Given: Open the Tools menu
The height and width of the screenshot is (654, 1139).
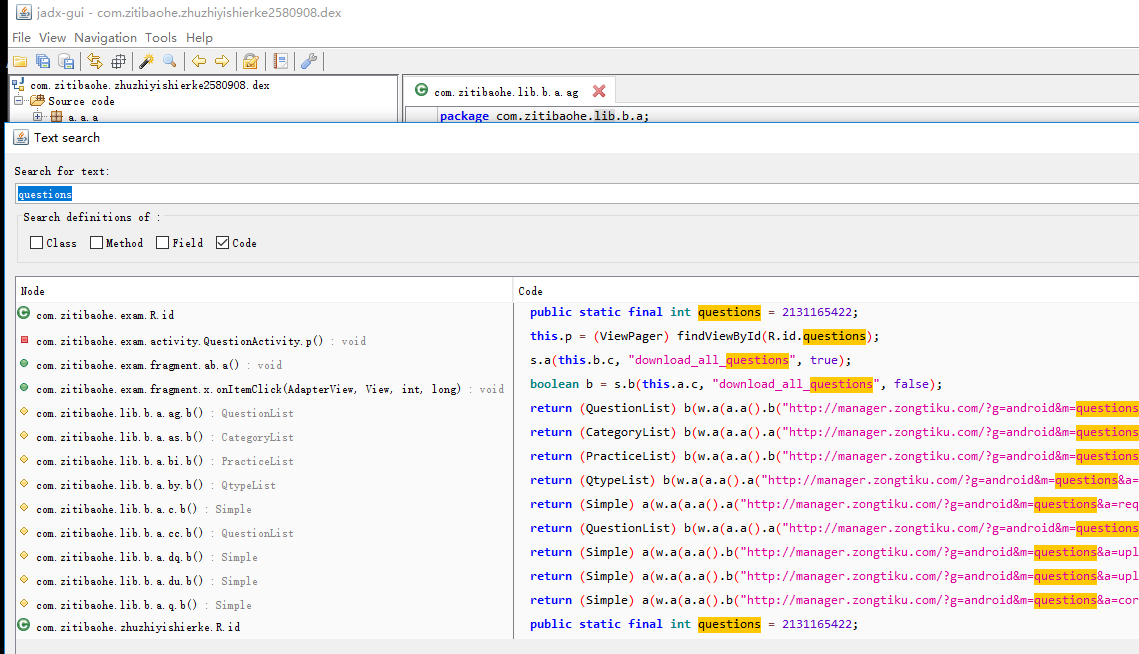Looking at the screenshot, I should [161, 38].
